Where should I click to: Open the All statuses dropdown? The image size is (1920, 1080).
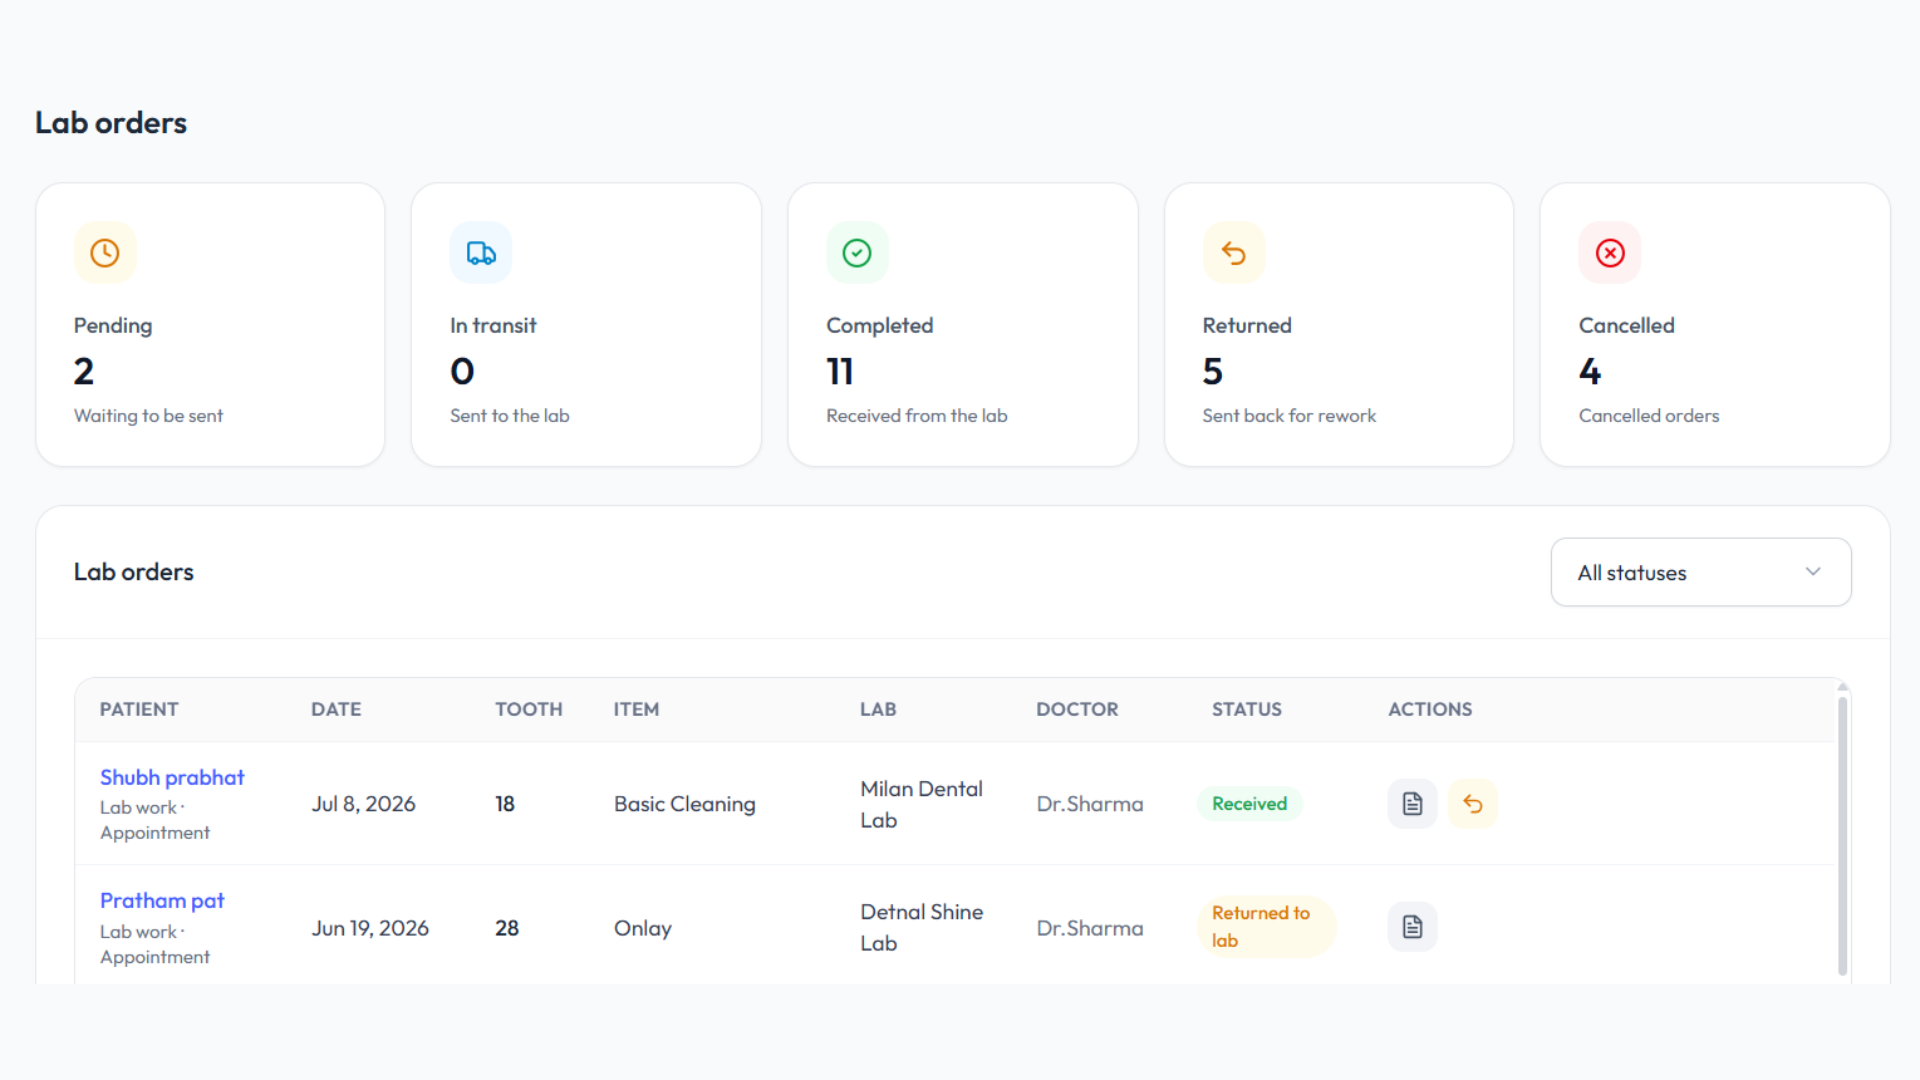tap(1701, 572)
